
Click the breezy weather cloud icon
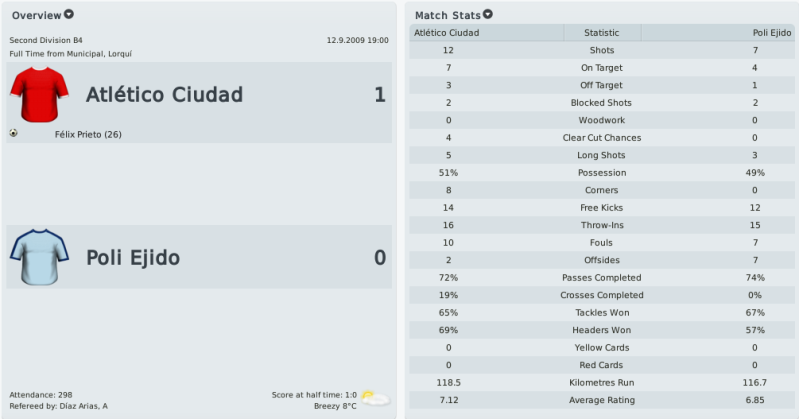click(376, 399)
